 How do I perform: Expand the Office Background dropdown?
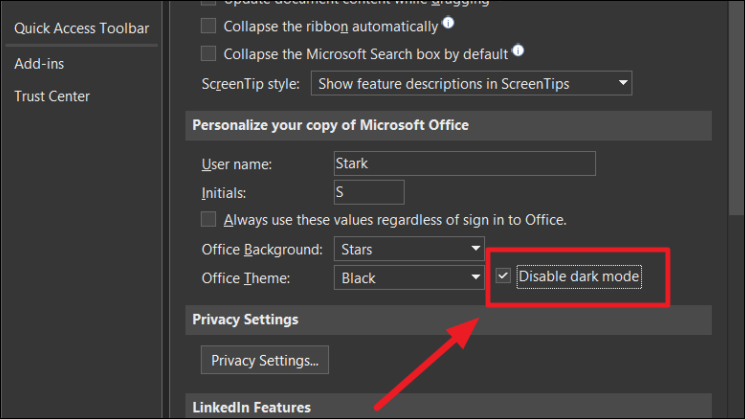click(x=409, y=249)
